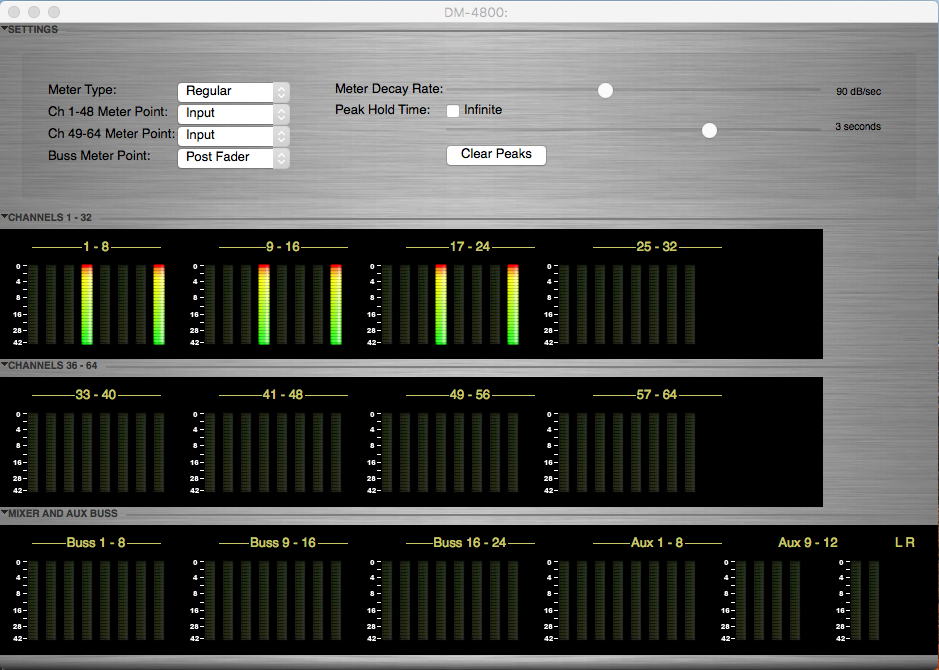The image size is (939, 670).
Task: Click the Peak Hold Time label
Action: click(x=382, y=110)
